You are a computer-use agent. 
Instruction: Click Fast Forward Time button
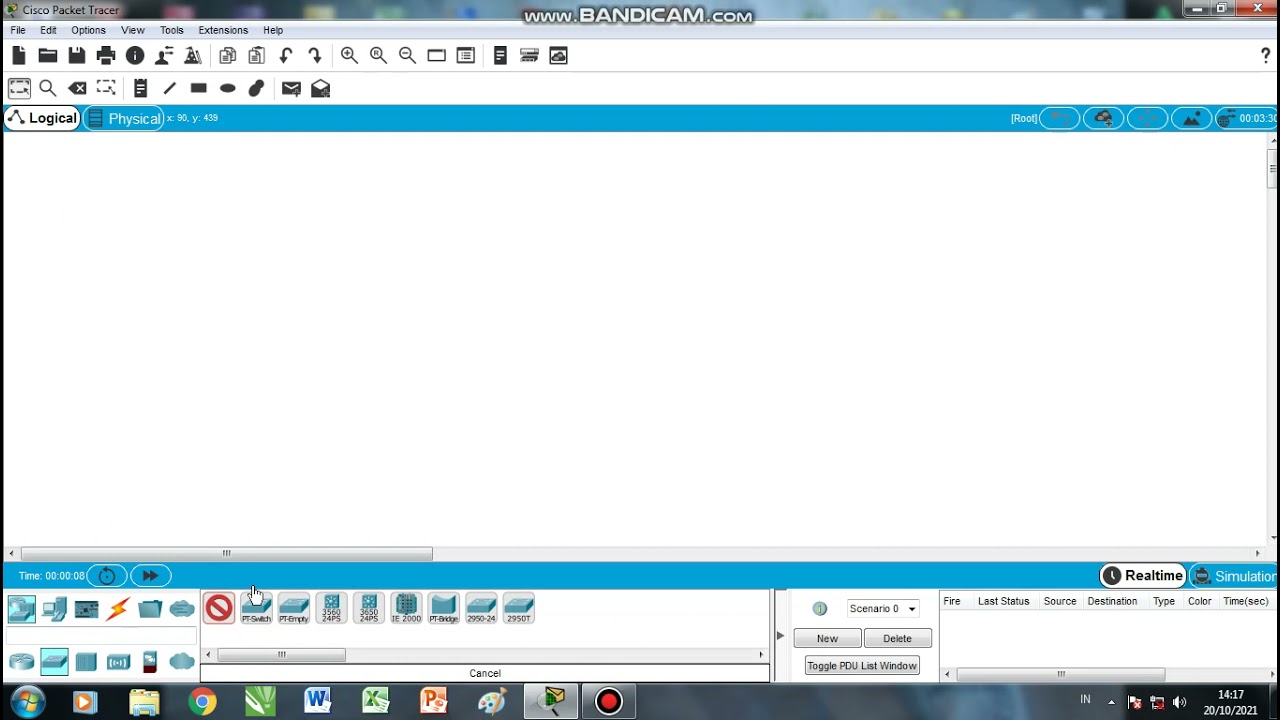150,576
